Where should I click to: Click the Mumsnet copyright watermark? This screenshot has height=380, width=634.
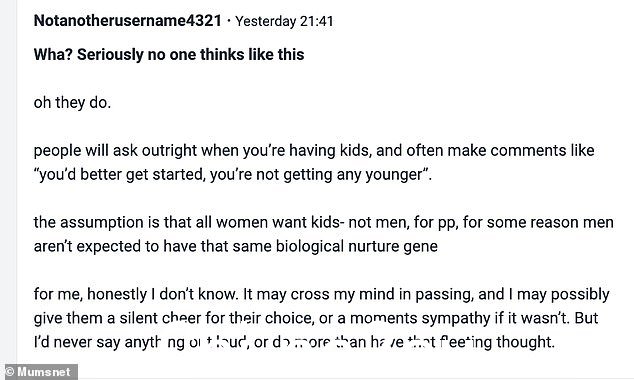click(x=38, y=372)
